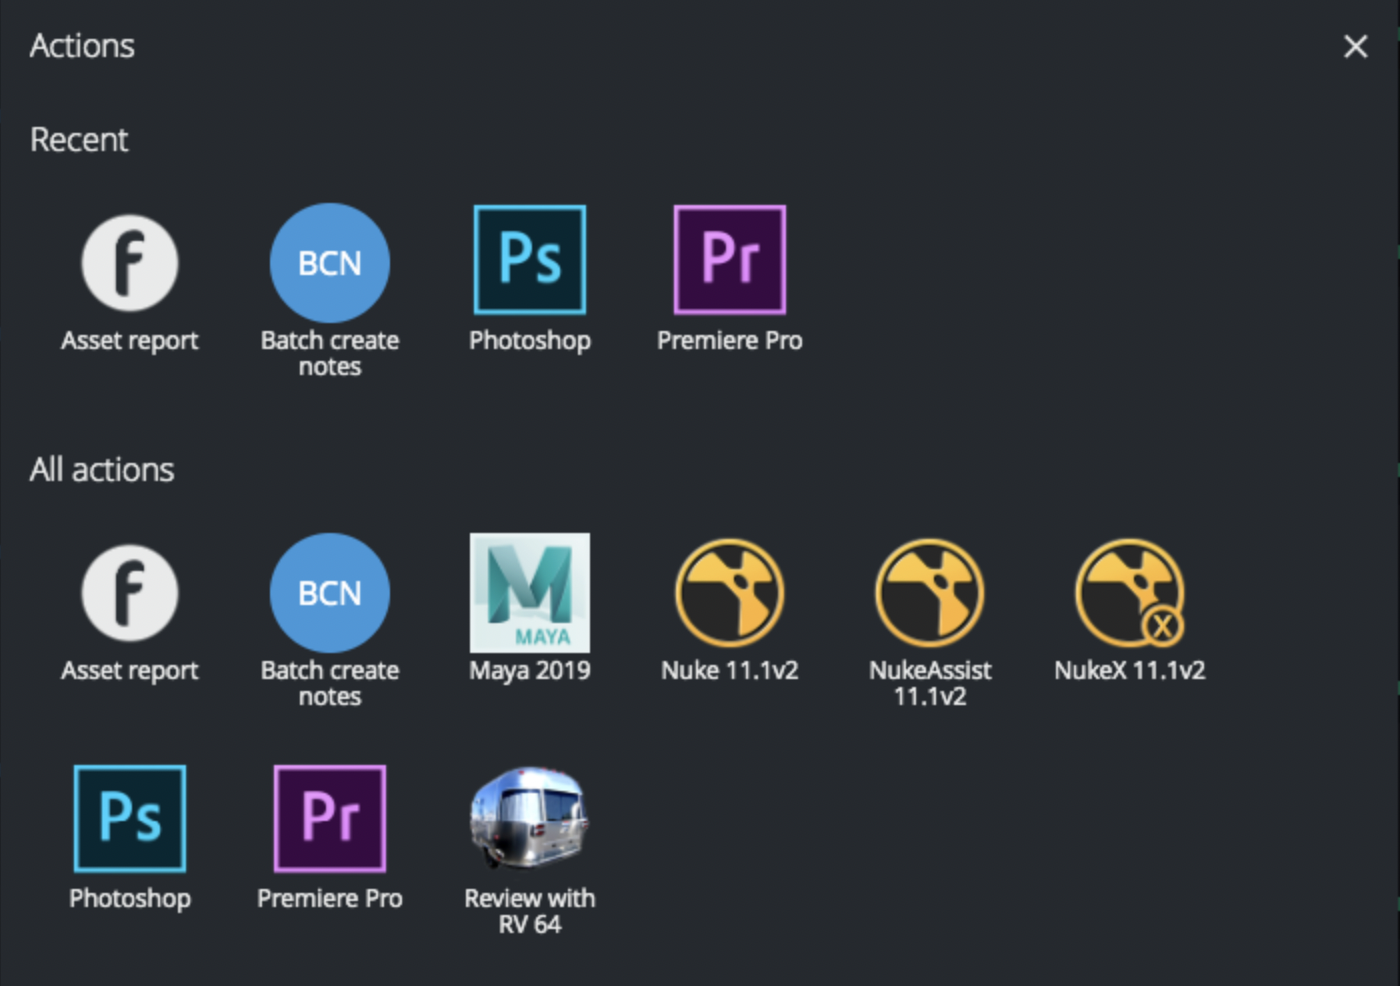
Task: Launch Premiere Pro under All actions
Action: [329, 817]
